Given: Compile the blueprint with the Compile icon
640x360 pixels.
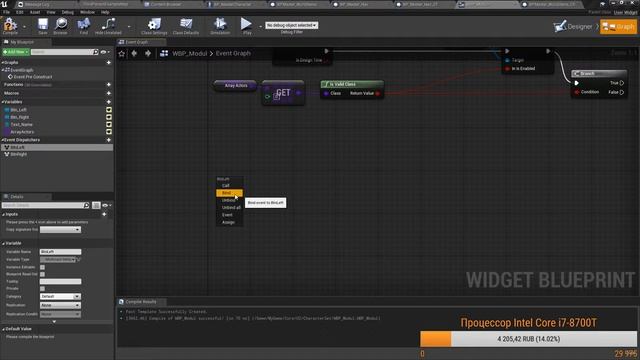Looking at the screenshot, I should click(x=10, y=25).
